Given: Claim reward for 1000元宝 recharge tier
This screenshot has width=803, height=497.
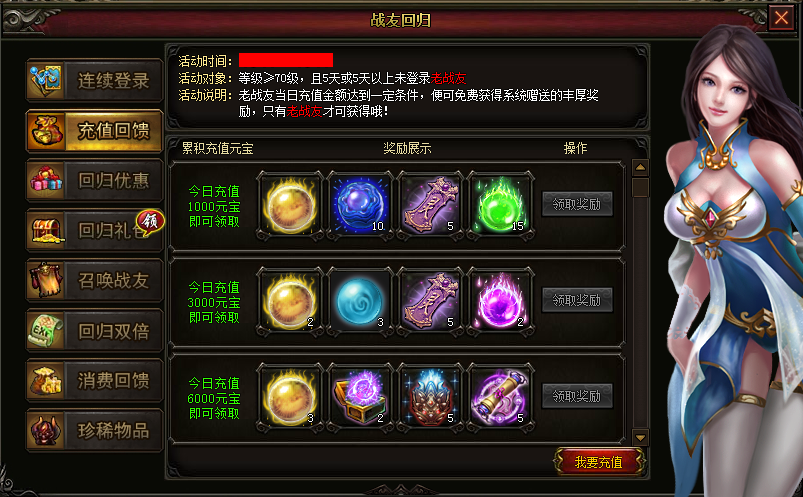Looking at the screenshot, I should tap(577, 204).
